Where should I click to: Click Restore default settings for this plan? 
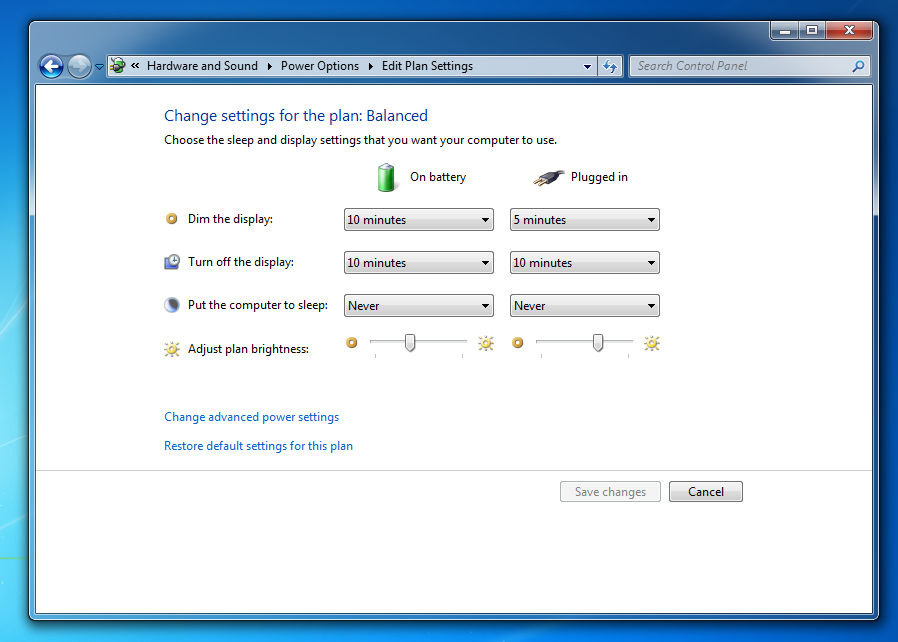point(258,446)
